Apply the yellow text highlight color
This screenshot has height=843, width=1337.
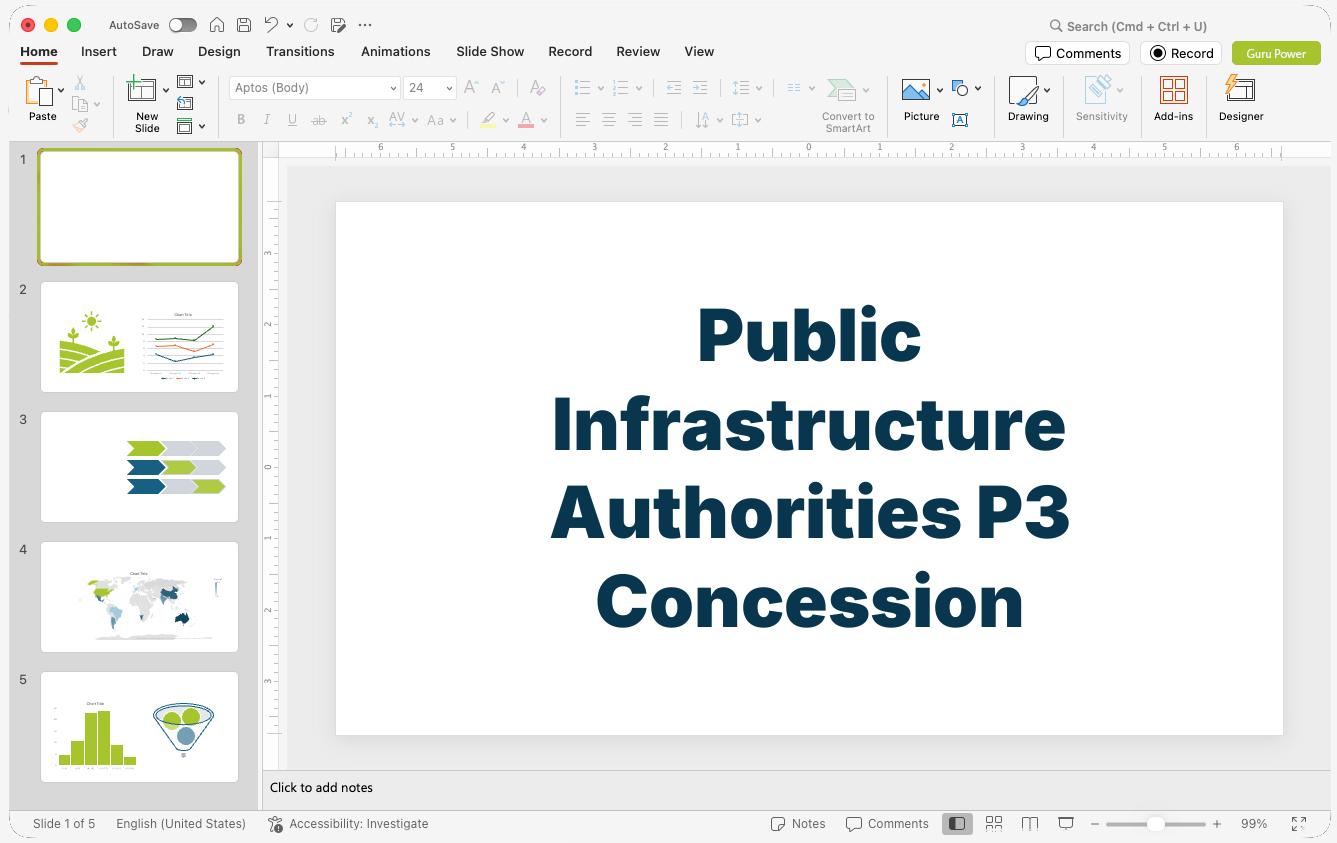pos(488,120)
